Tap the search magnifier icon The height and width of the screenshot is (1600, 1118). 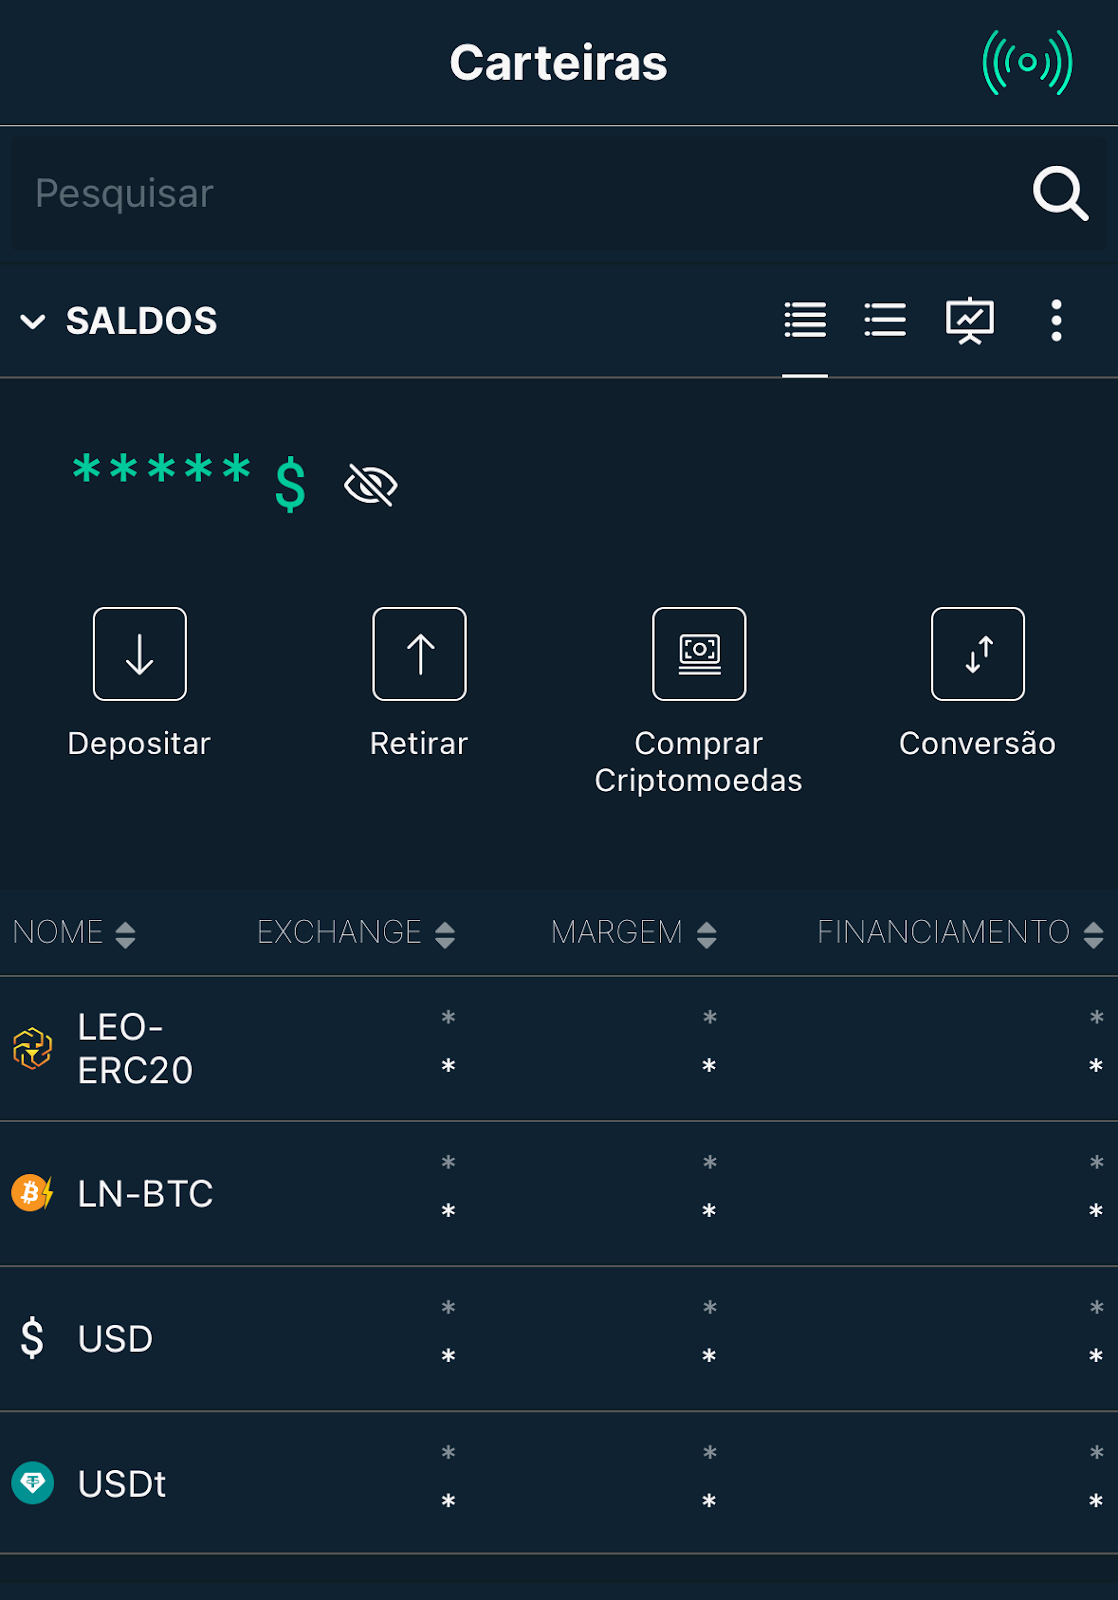pyautogui.click(x=1060, y=192)
